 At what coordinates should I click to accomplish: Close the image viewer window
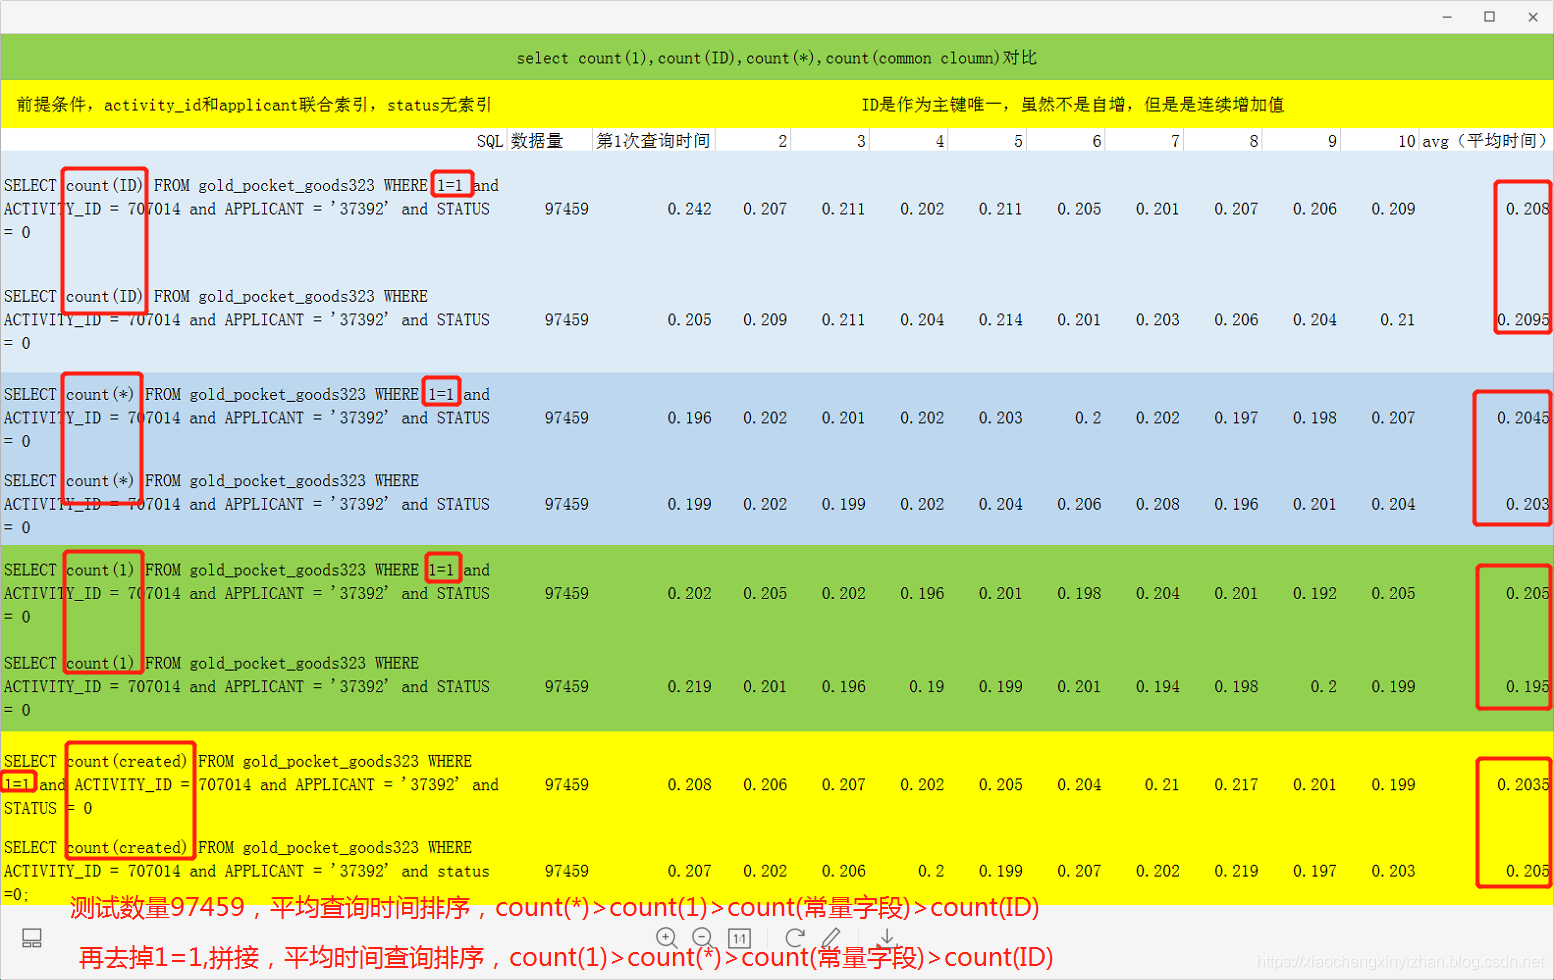[1533, 17]
